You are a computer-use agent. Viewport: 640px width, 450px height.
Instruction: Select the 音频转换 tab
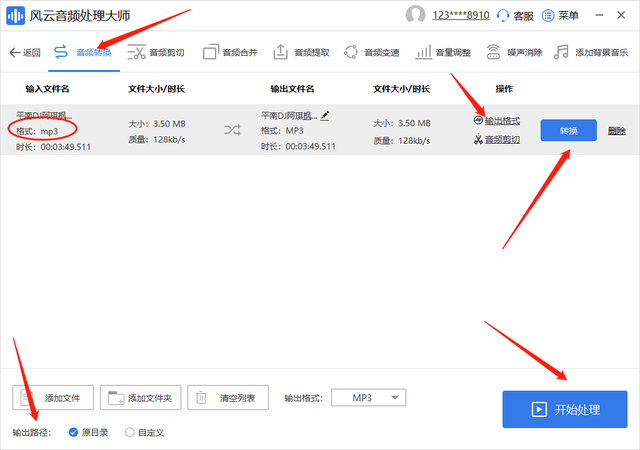pyautogui.click(x=84, y=52)
